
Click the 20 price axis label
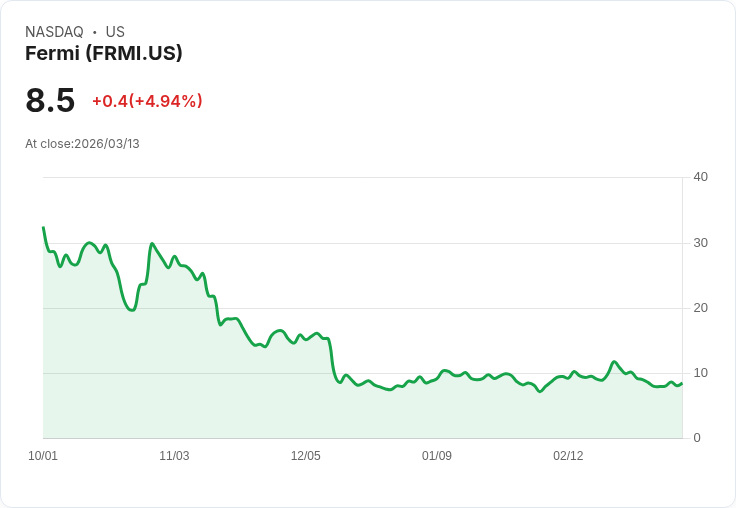[x=700, y=307]
